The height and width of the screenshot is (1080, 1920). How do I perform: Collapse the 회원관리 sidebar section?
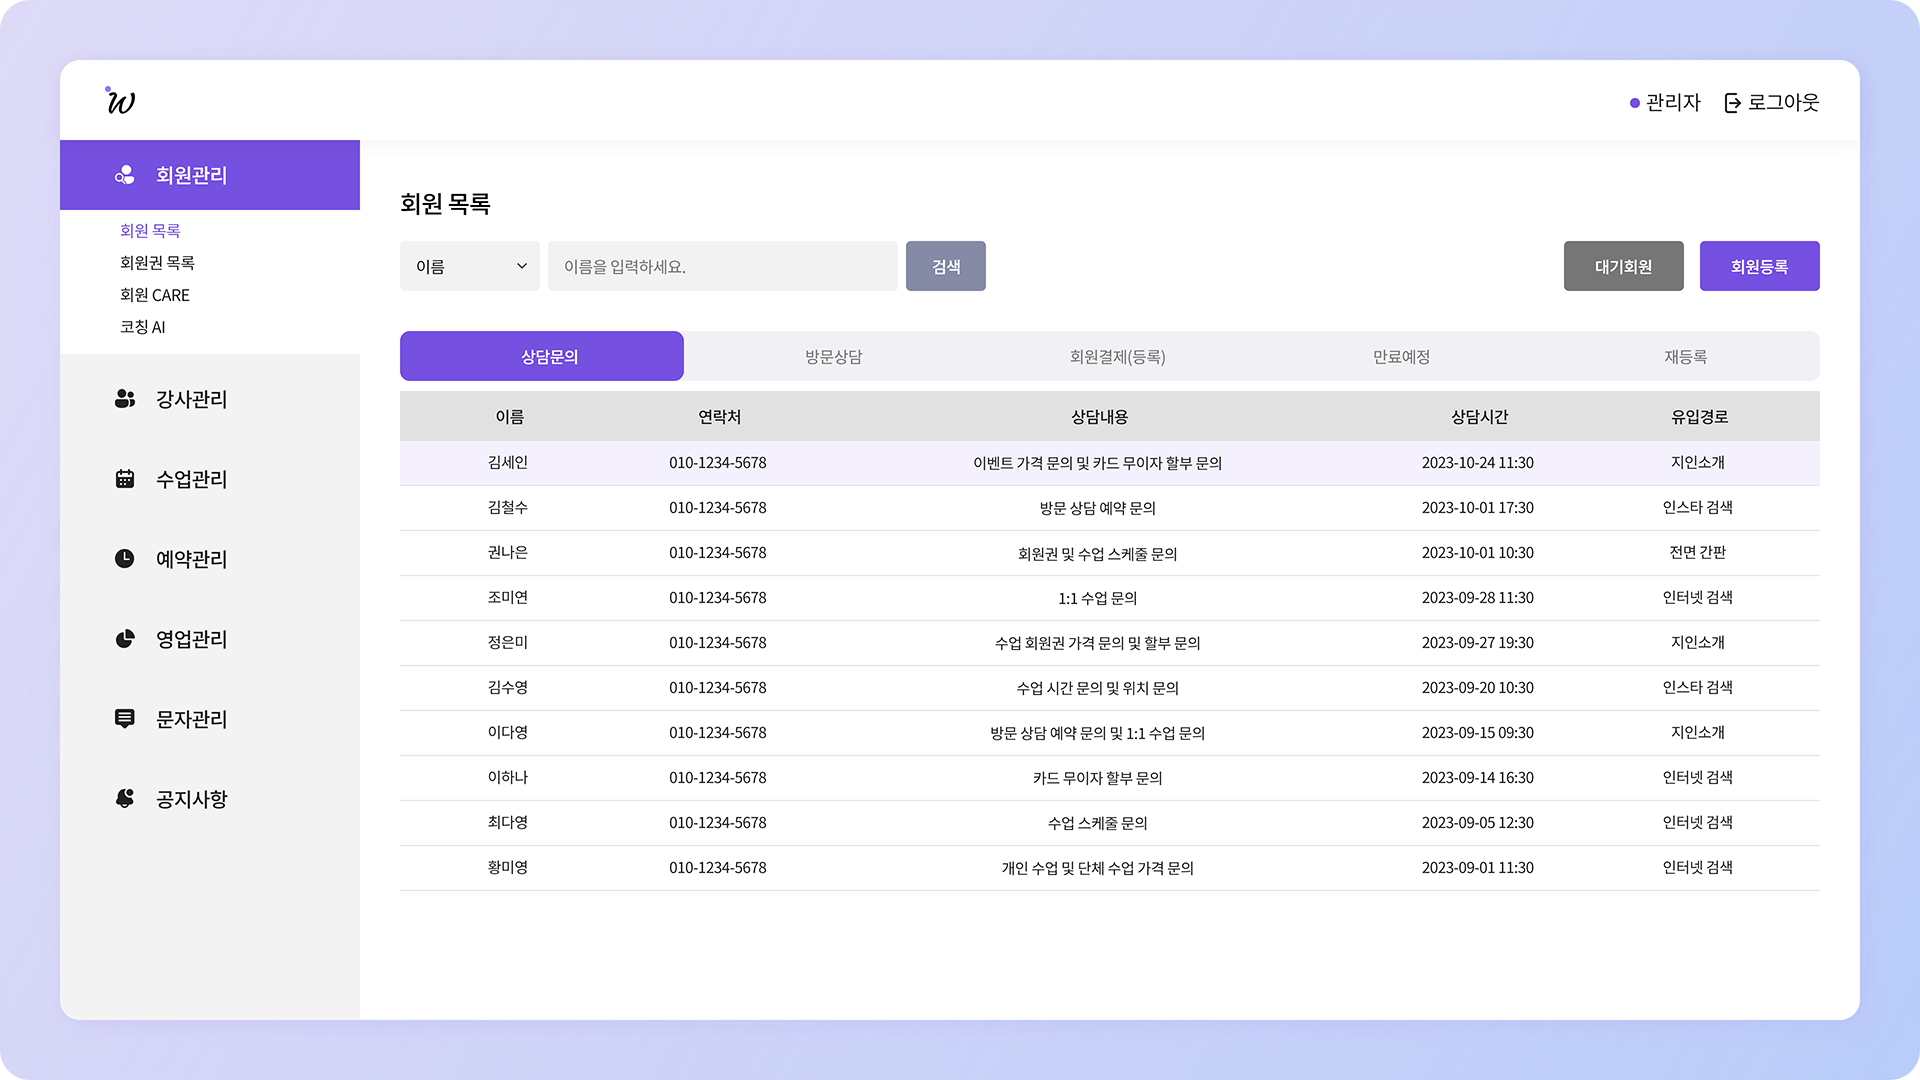(x=210, y=175)
